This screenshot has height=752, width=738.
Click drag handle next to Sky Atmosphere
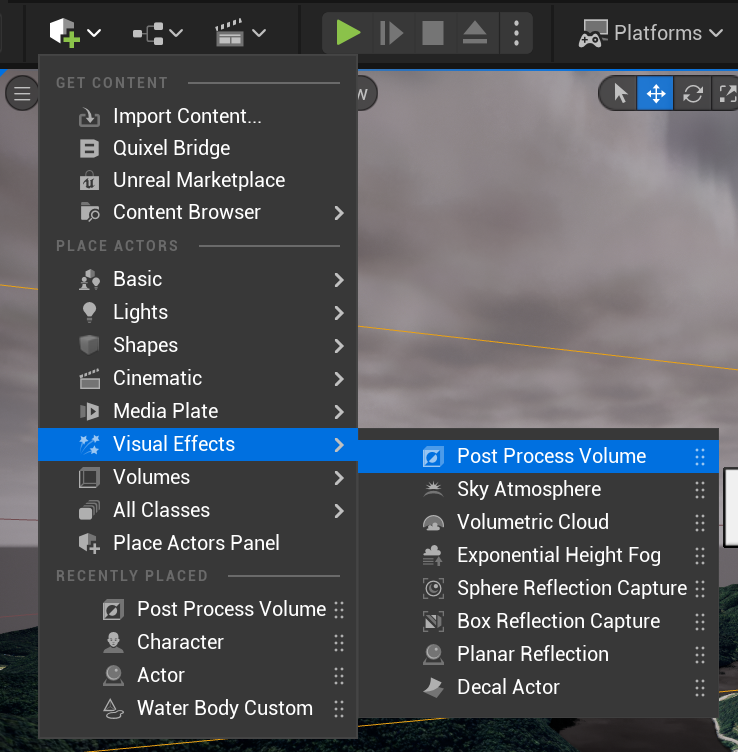coord(700,490)
